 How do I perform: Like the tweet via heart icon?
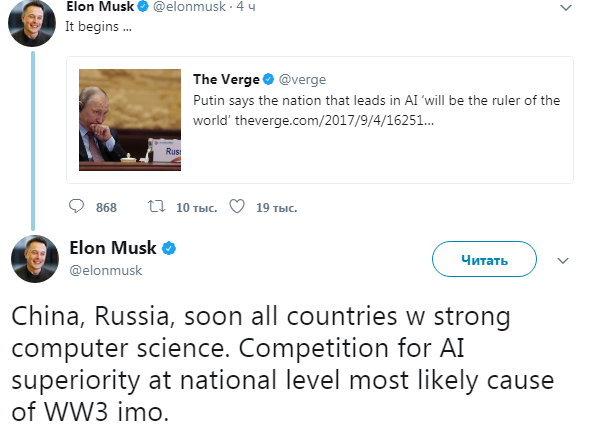[237, 207]
